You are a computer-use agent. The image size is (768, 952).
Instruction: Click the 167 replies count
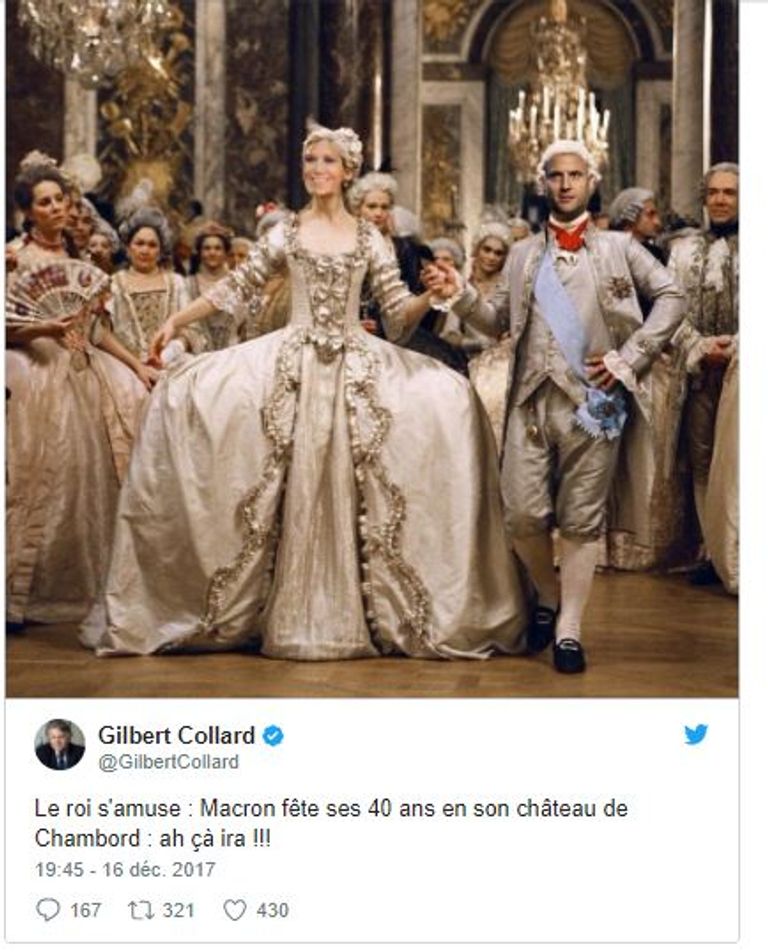click(x=86, y=910)
